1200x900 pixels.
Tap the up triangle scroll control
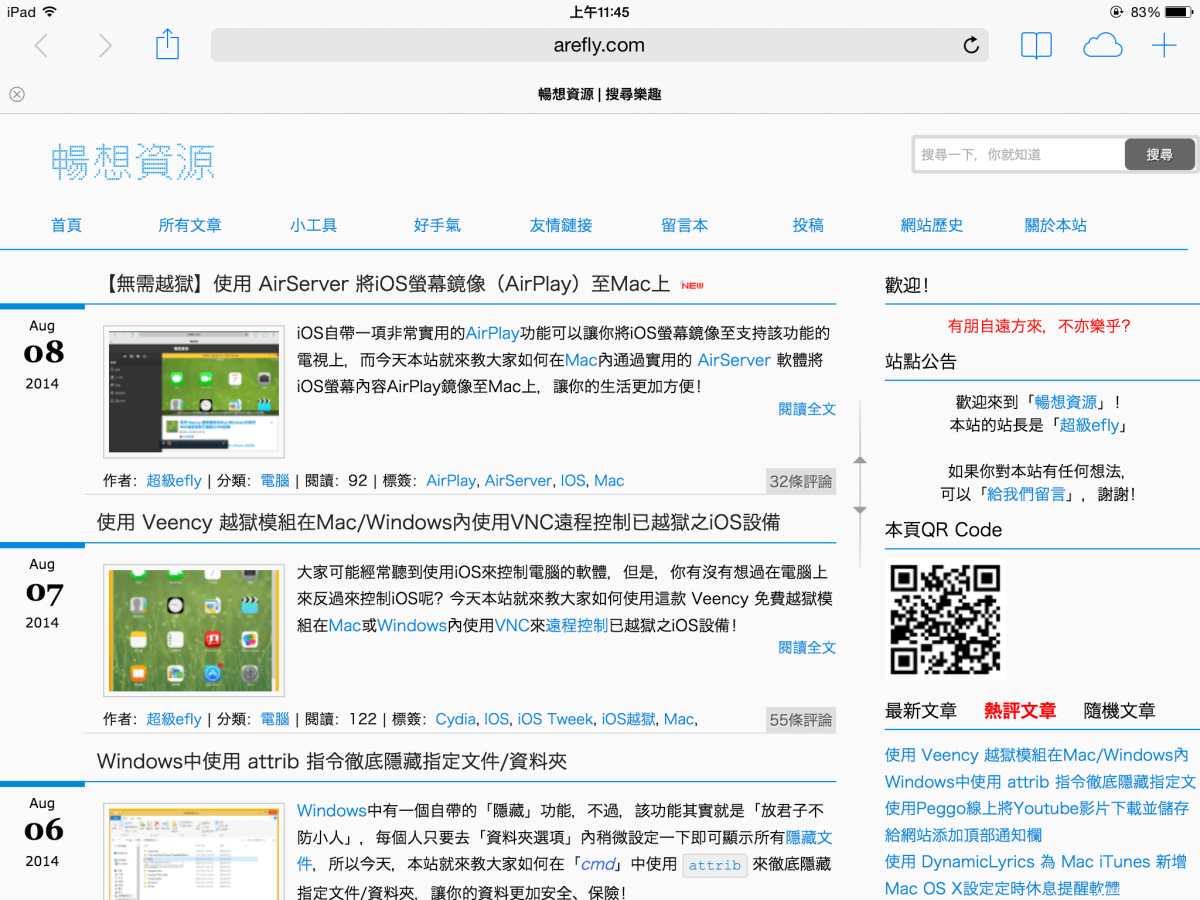[859, 461]
